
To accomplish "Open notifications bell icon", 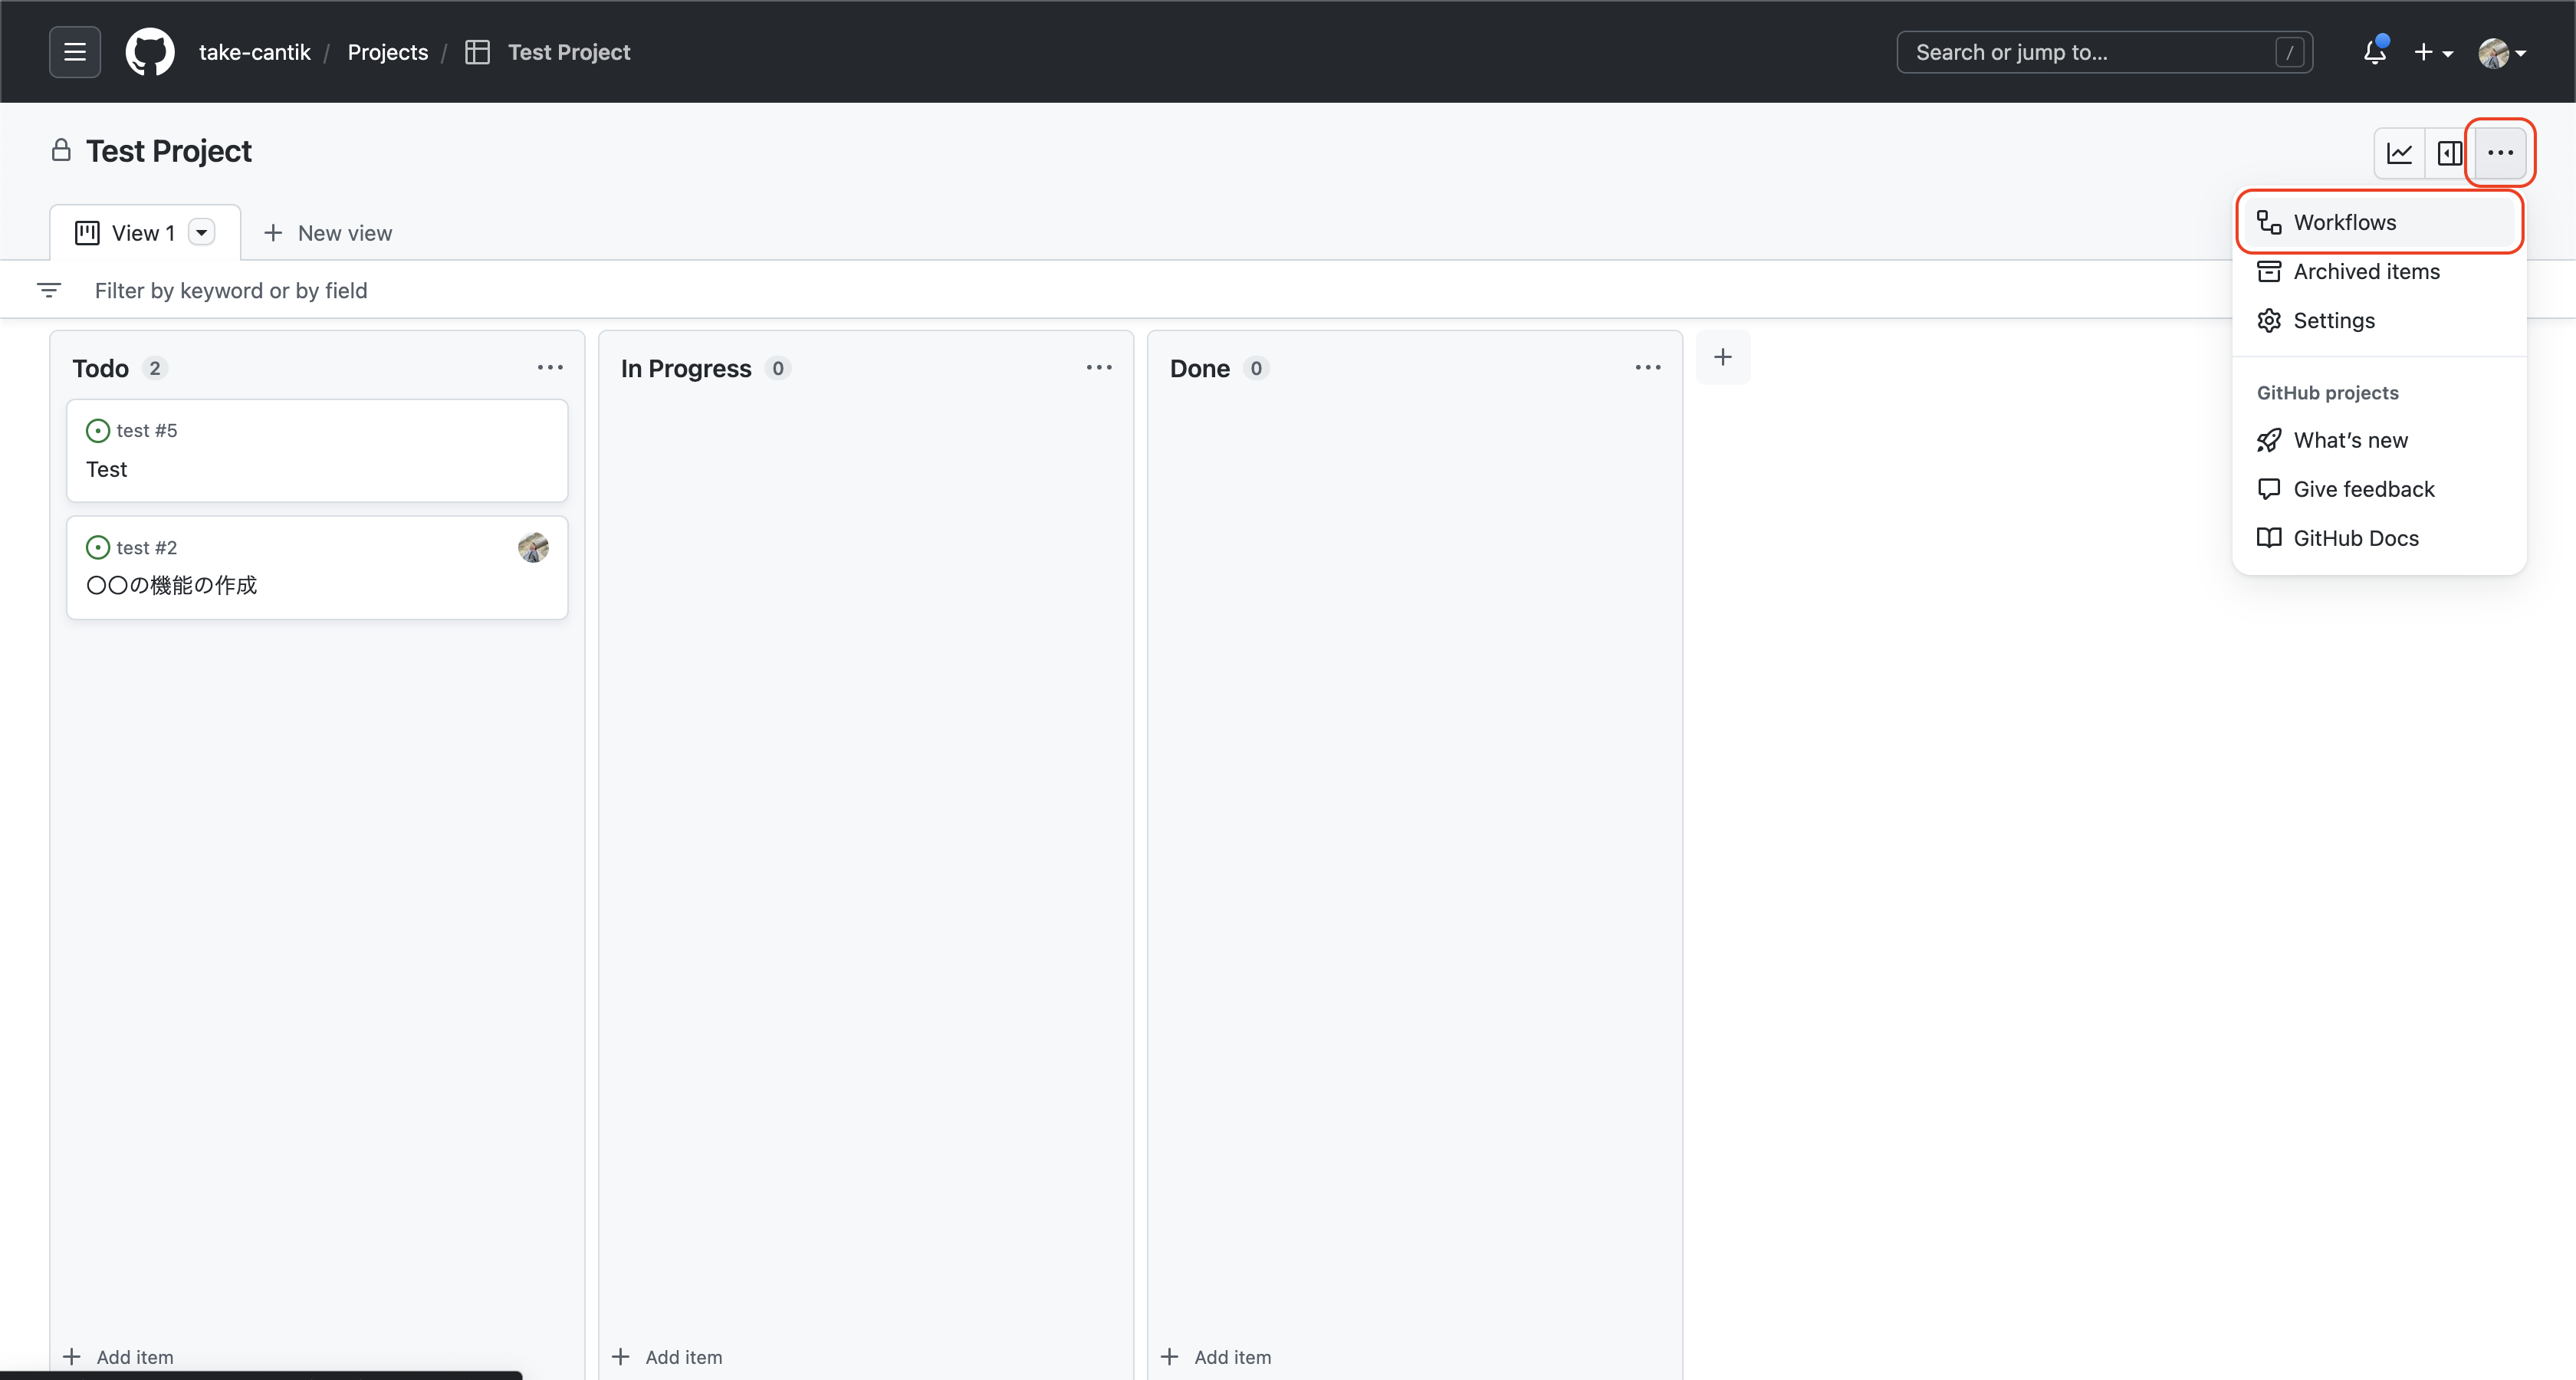I will click(2374, 52).
